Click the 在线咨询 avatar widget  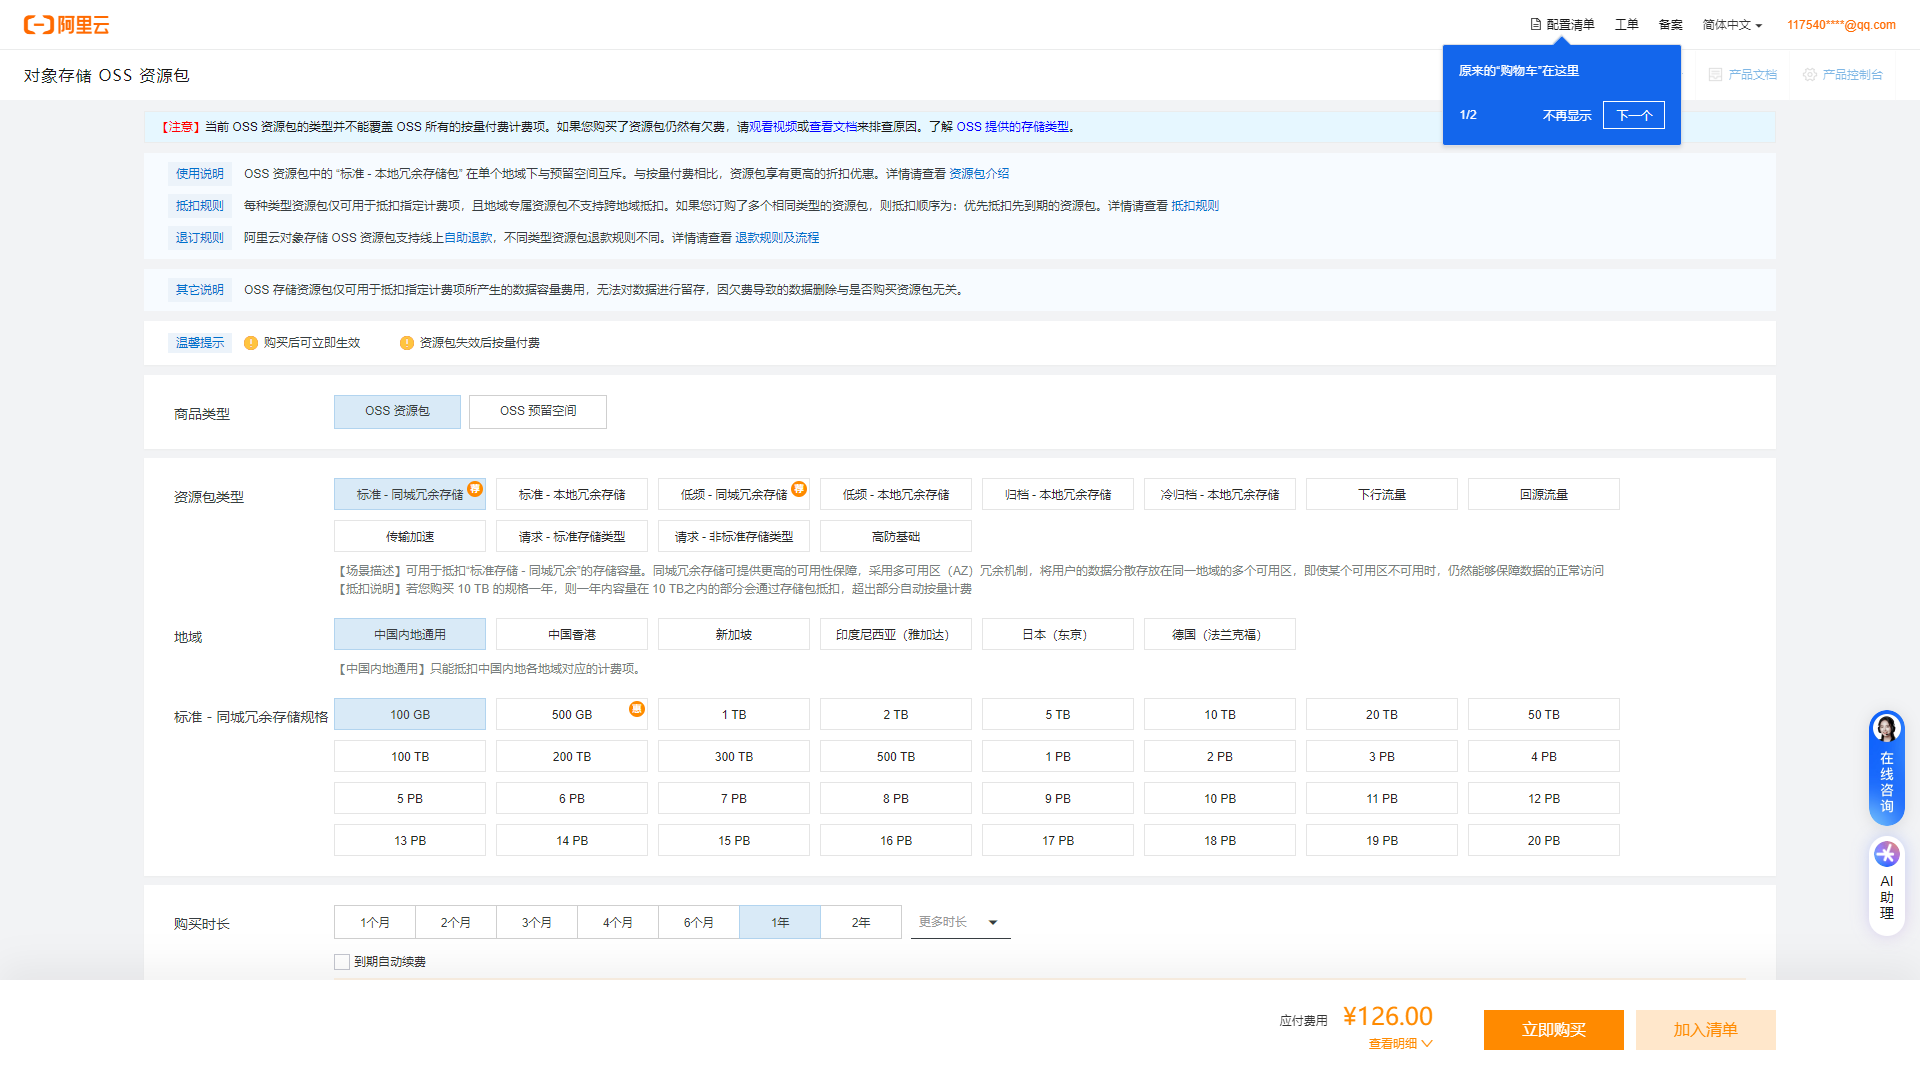click(x=1886, y=729)
